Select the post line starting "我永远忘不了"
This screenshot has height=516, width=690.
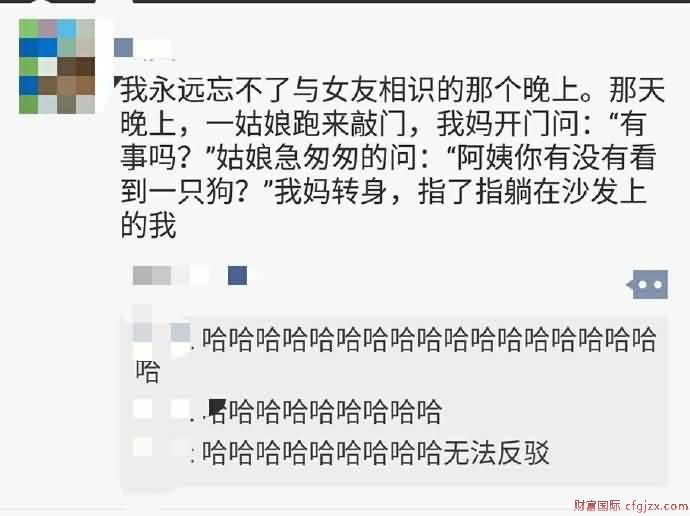pyautogui.click(x=393, y=89)
